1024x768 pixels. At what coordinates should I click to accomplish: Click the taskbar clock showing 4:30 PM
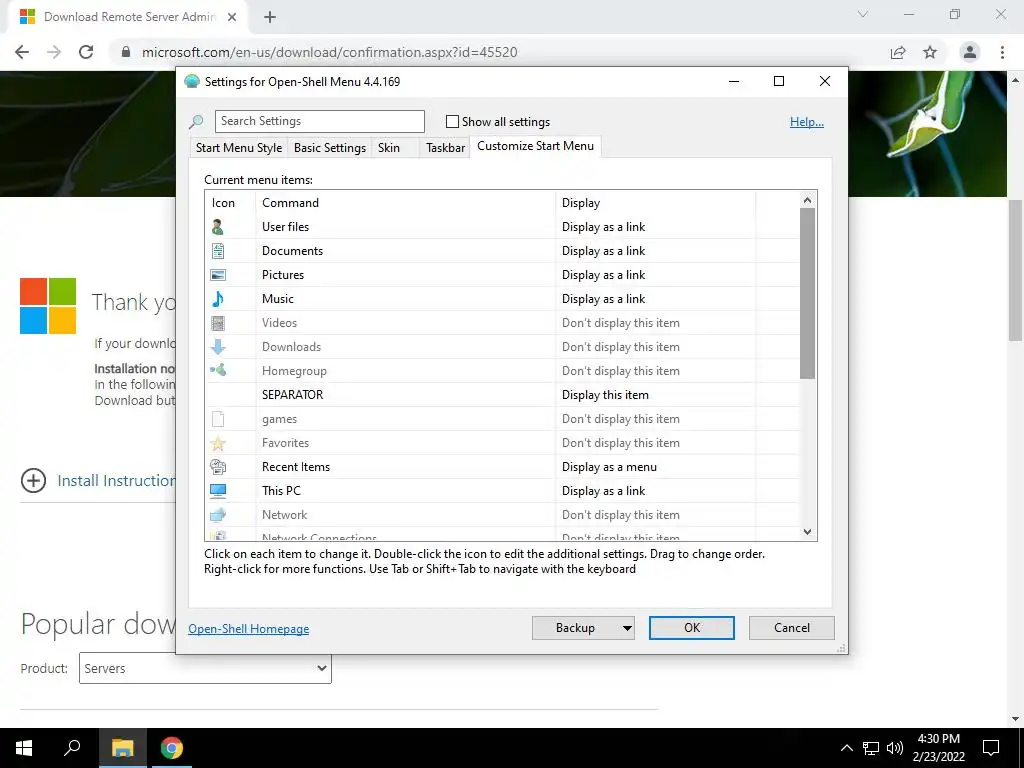[938, 748]
